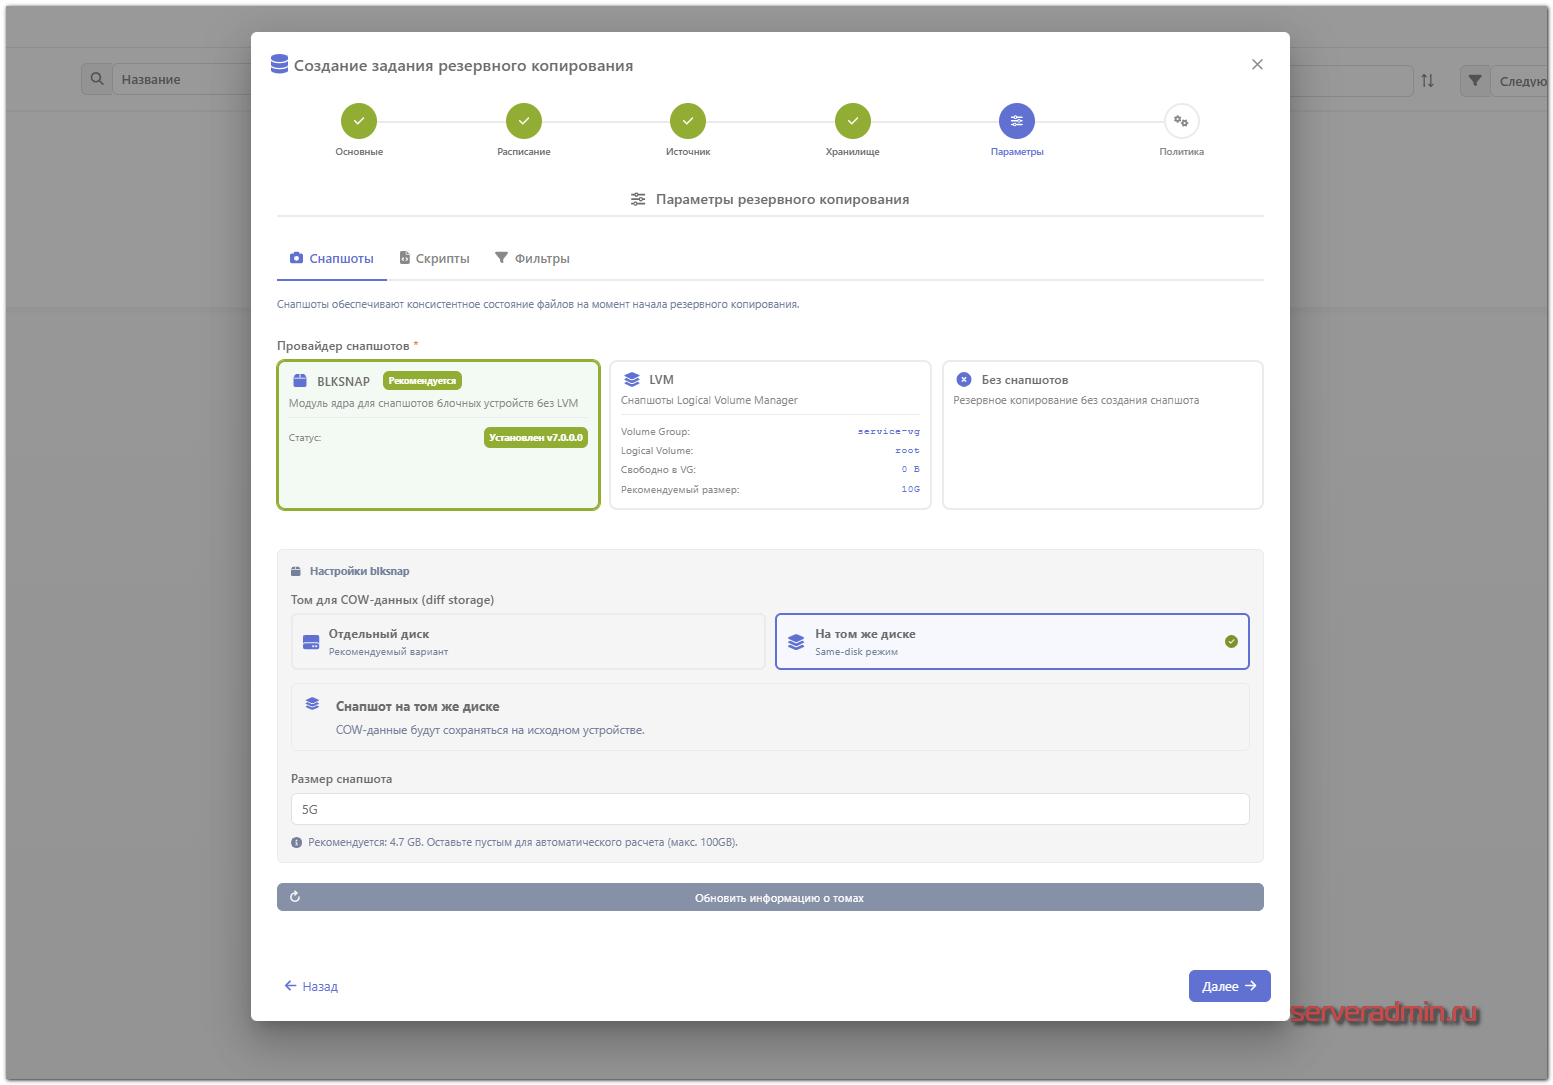Click the Далее button
Viewport: 1553px width, 1085px height.
click(x=1229, y=986)
